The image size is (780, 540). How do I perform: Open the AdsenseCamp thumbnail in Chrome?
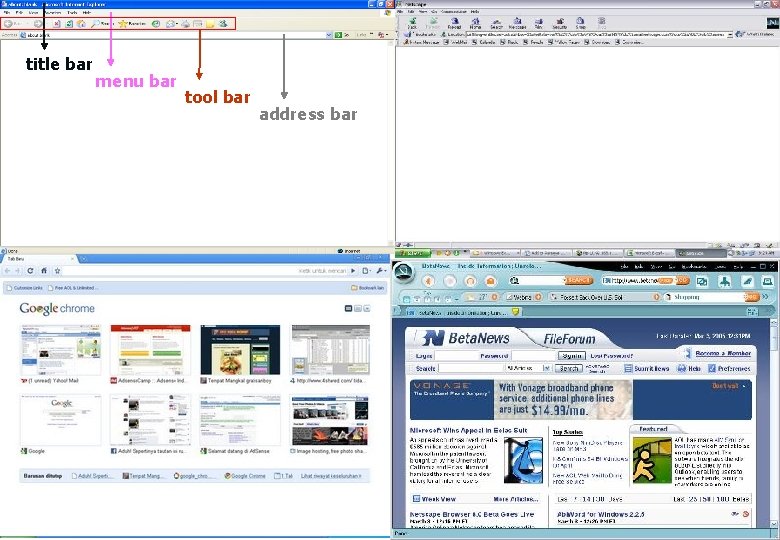(150, 350)
